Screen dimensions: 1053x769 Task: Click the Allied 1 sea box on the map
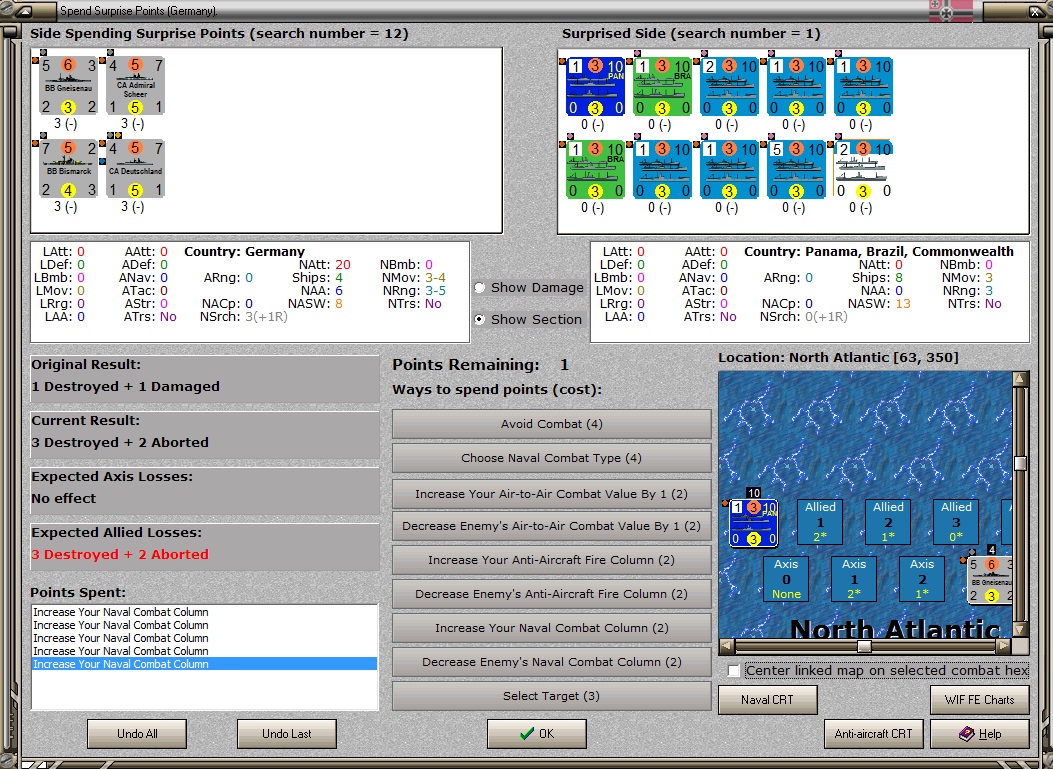(x=820, y=522)
